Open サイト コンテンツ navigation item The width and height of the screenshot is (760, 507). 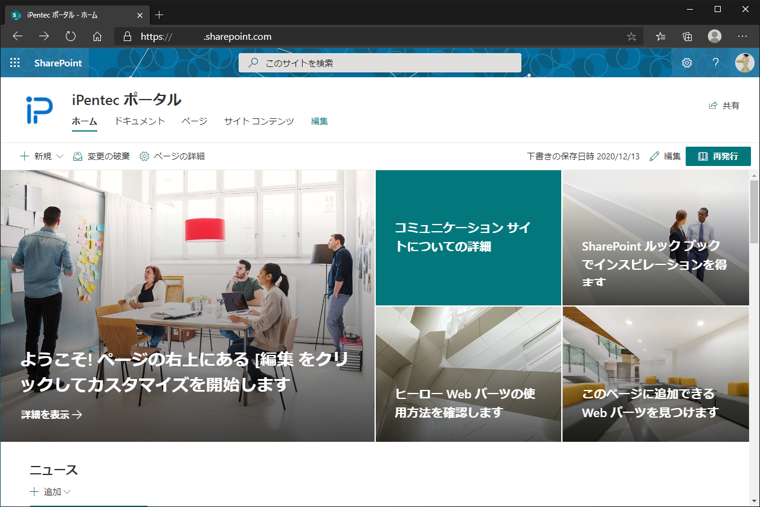click(259, 121)
